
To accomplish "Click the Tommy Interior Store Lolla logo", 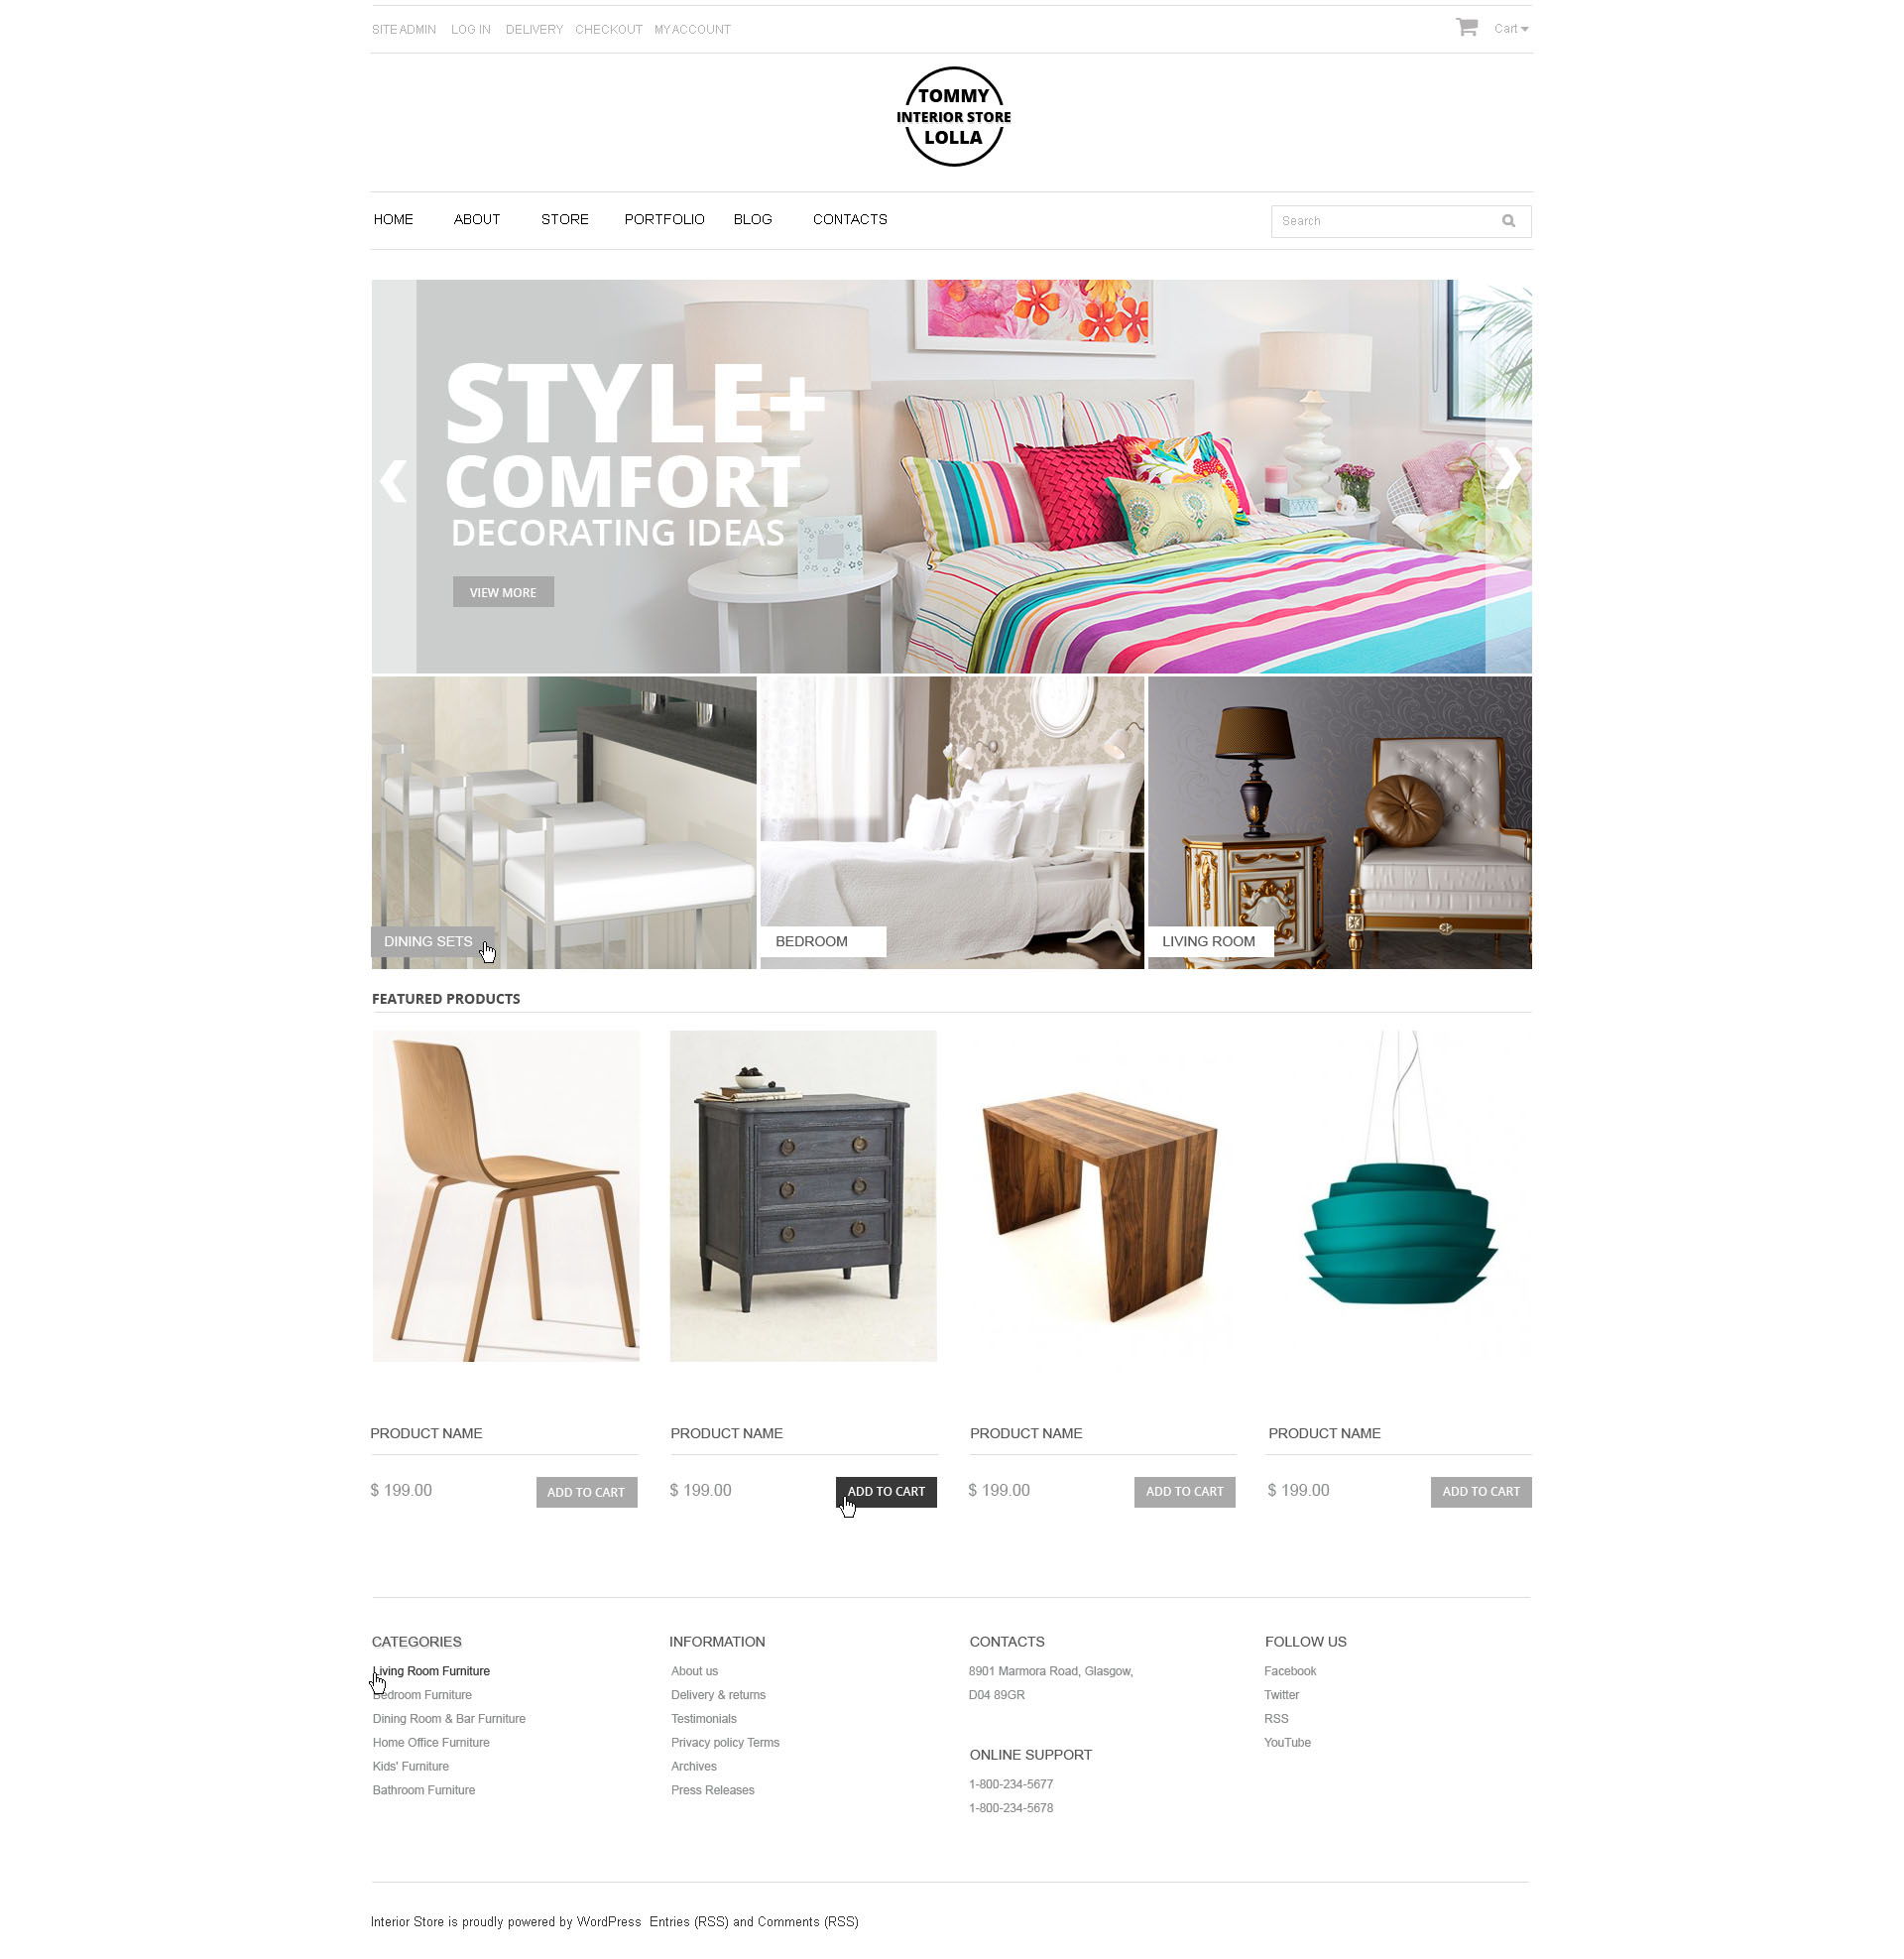I will [951, 115].
